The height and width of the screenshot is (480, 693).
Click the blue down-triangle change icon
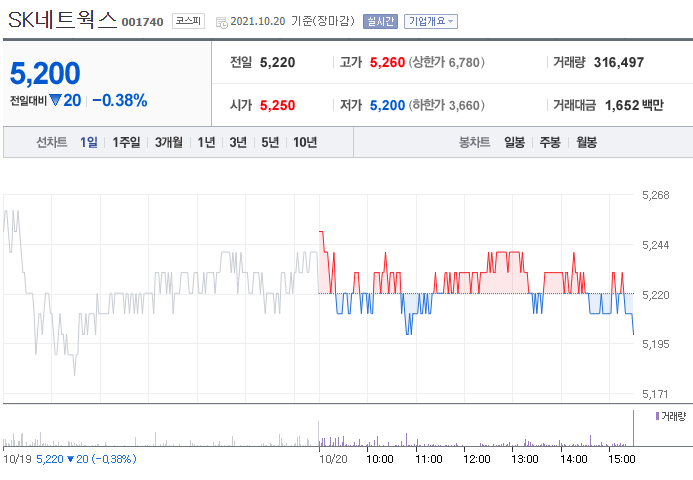click(x=55, y=100)
